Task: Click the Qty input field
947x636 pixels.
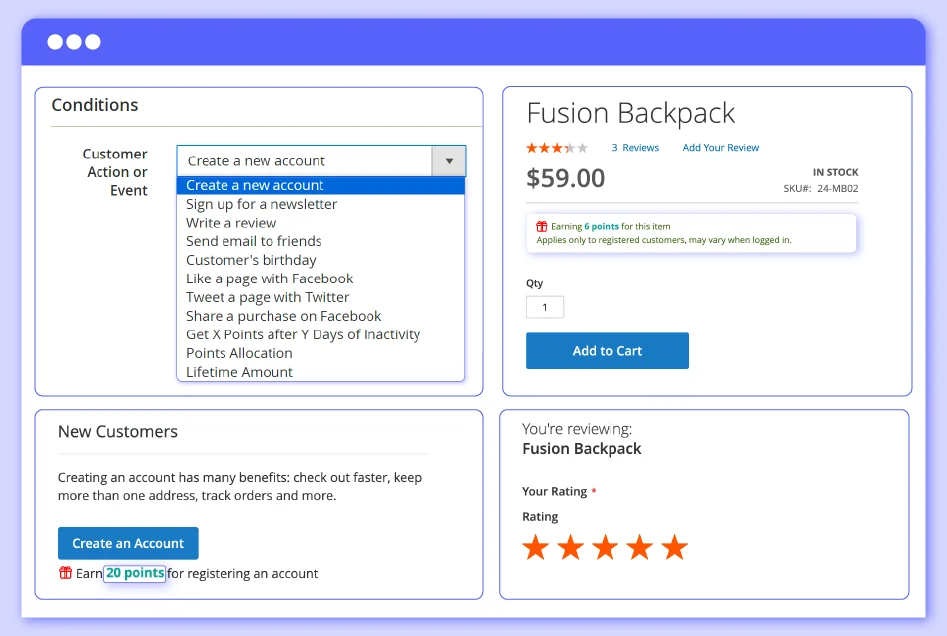Action: coord(545,307)
